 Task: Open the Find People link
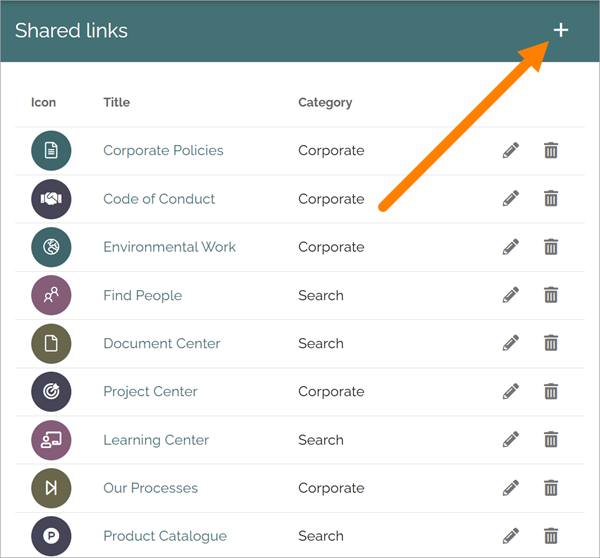pyautogui.click(x=143, y=295)
